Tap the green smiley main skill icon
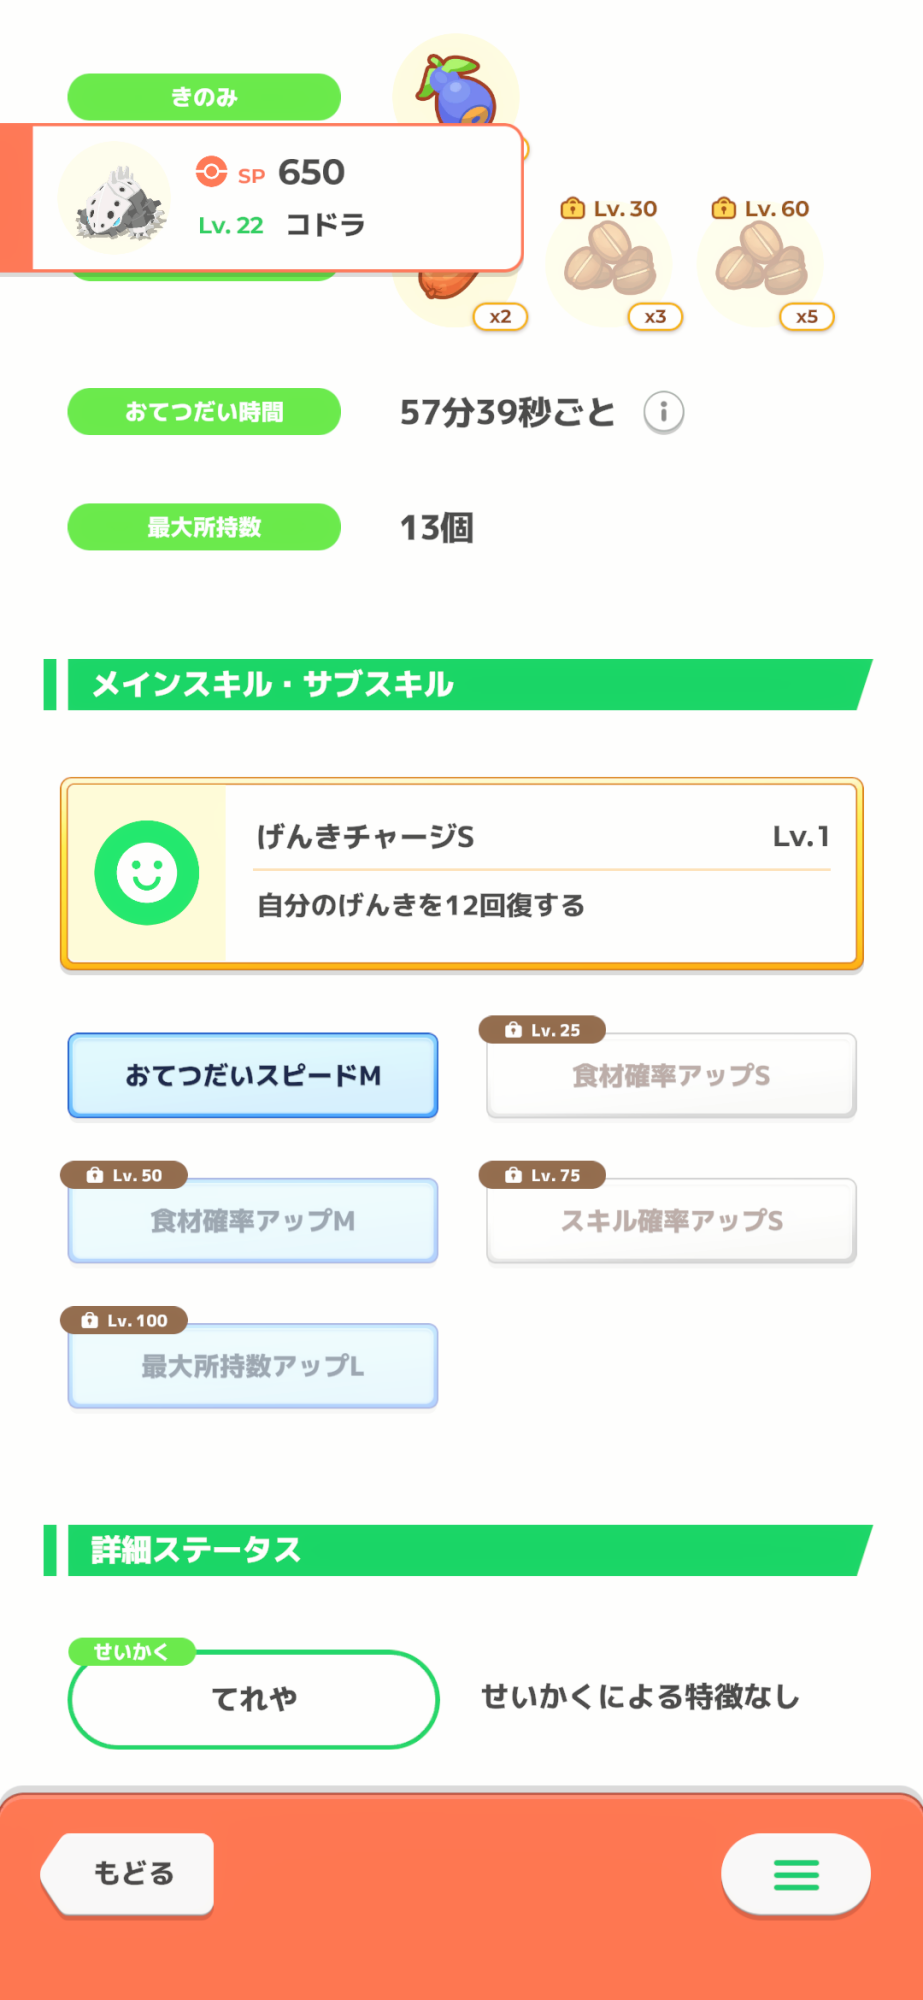This screenshot has height=2000, width=923. (x=147, y=873)
